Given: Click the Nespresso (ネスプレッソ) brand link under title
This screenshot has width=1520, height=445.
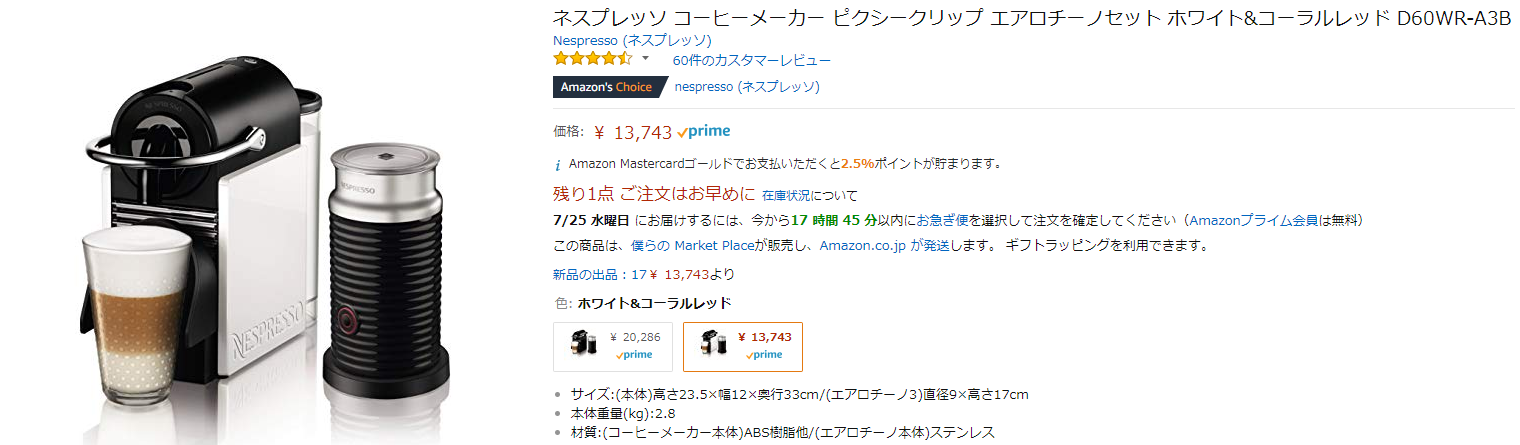Looking at the screenshot, I should [632, 40].
